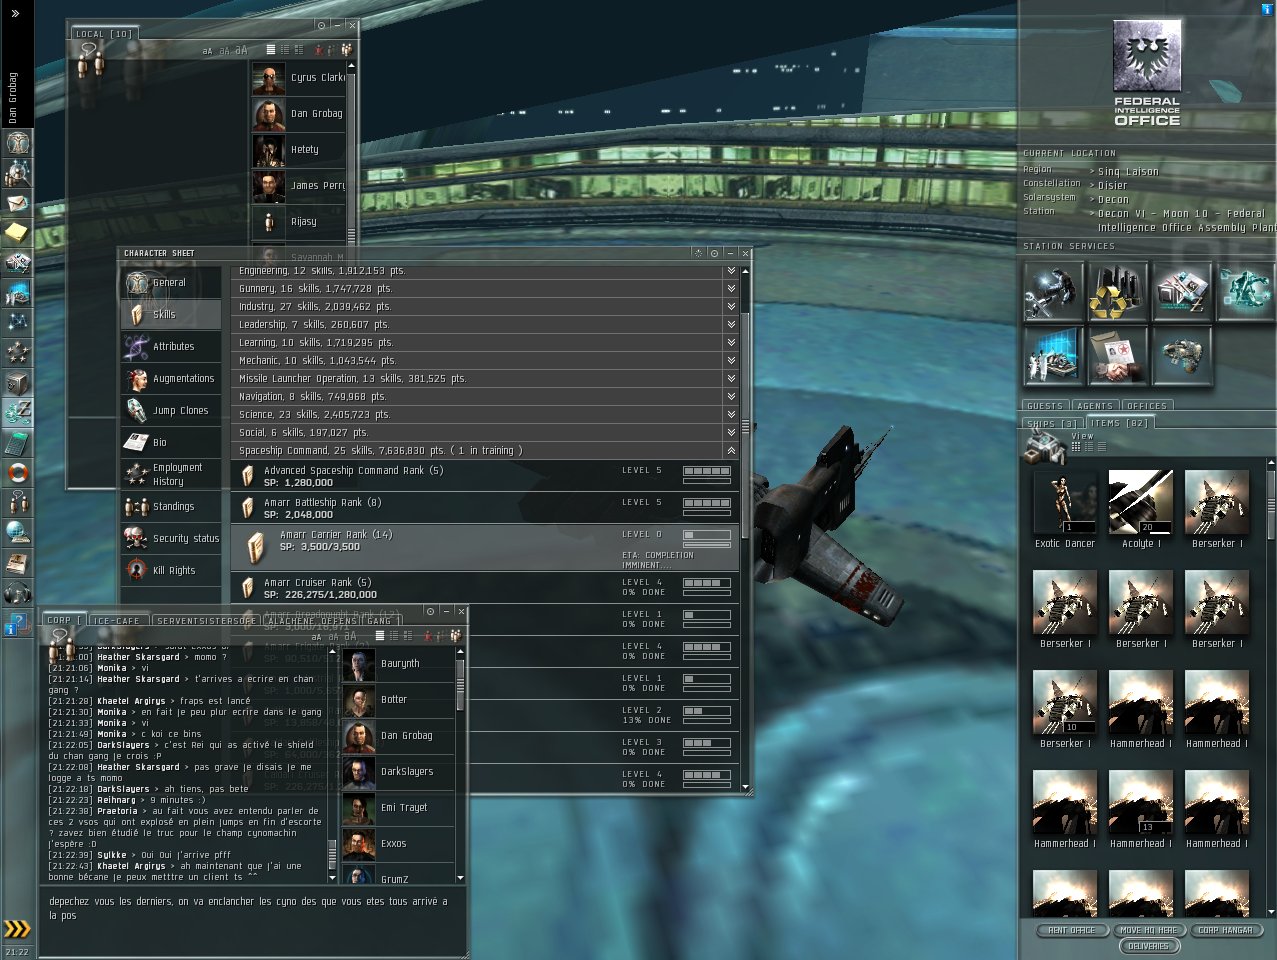Open the handshake Bounty Office station service
Image resolution: width=1277 pixels, height=960 pixels.
click(1117, 355)
